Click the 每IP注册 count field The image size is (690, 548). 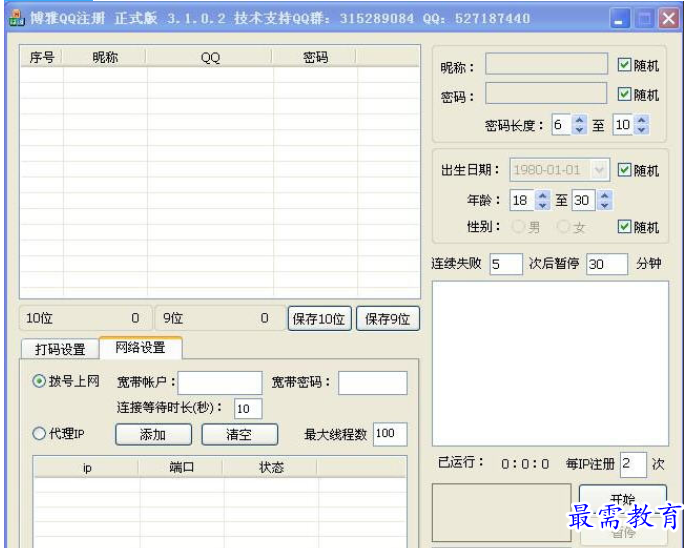633,464
